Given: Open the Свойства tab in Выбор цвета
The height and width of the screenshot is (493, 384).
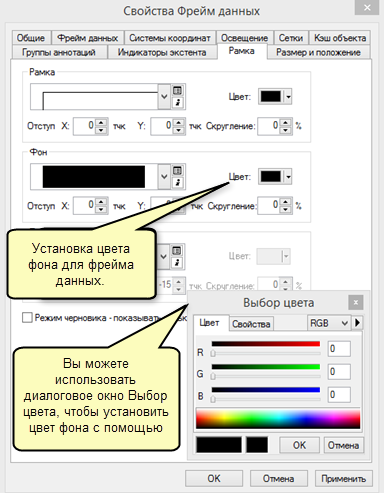Looking at the screenshot, I should [251, 324].
